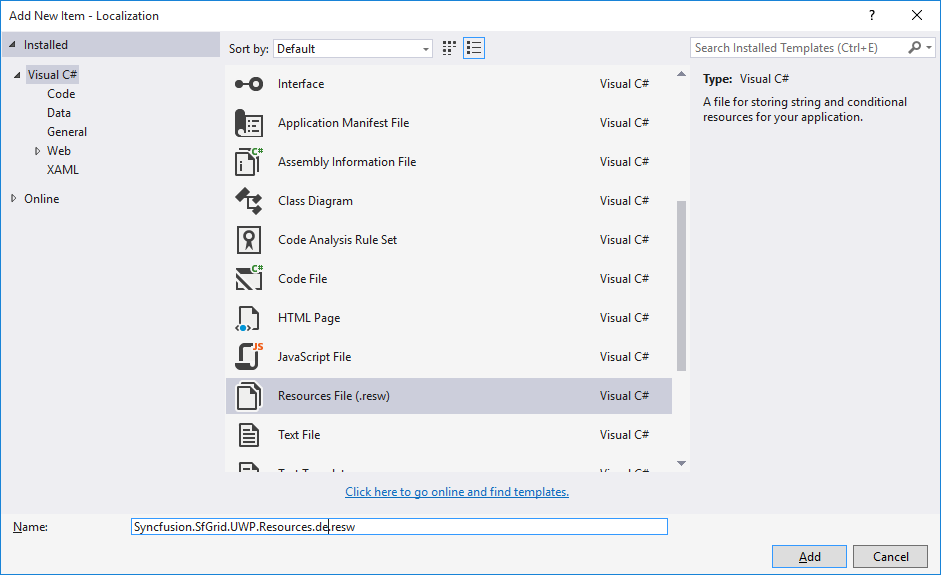Expand the Online section
941x575 pixels.
coord(13,198)
